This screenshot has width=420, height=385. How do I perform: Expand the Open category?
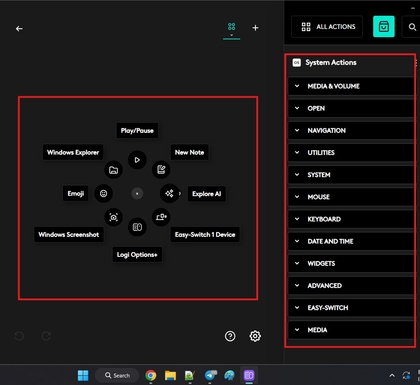351,108
